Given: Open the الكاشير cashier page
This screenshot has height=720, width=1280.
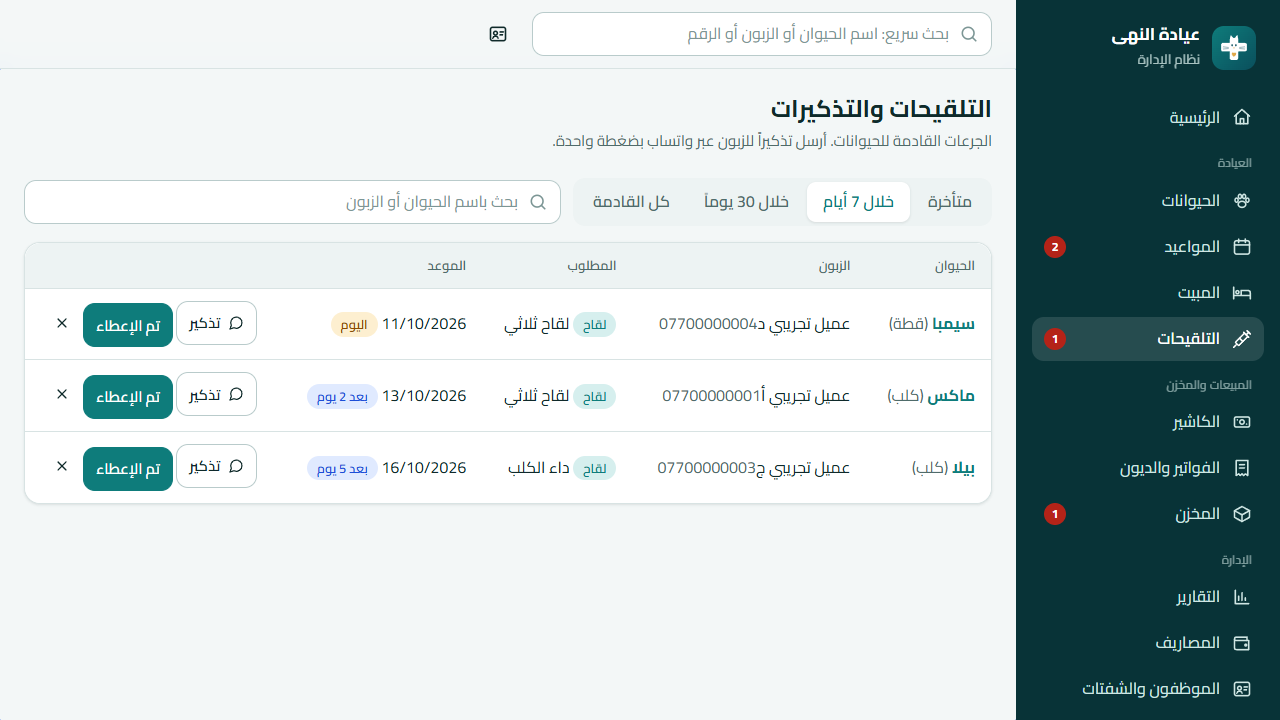Looking at the screenshot, I should (x=1148, y=422).
